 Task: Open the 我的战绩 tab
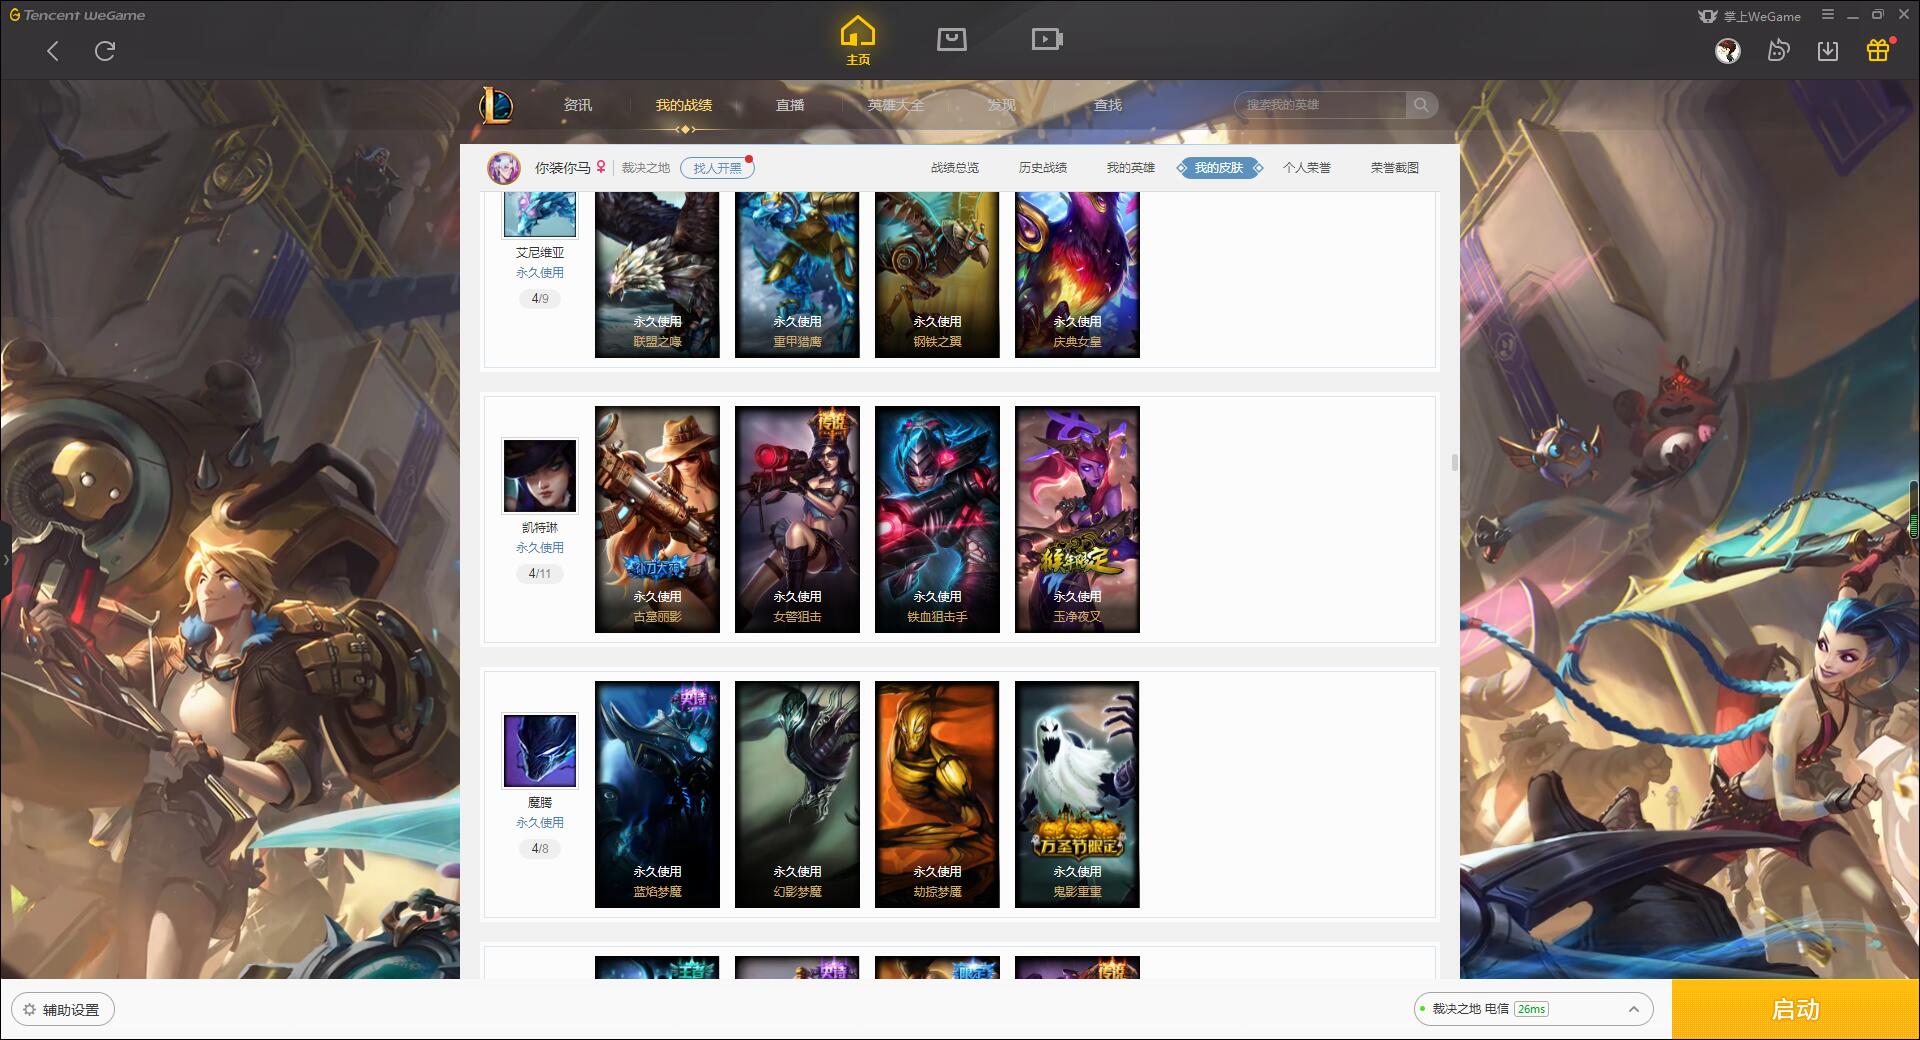click(x=684, y=105)
